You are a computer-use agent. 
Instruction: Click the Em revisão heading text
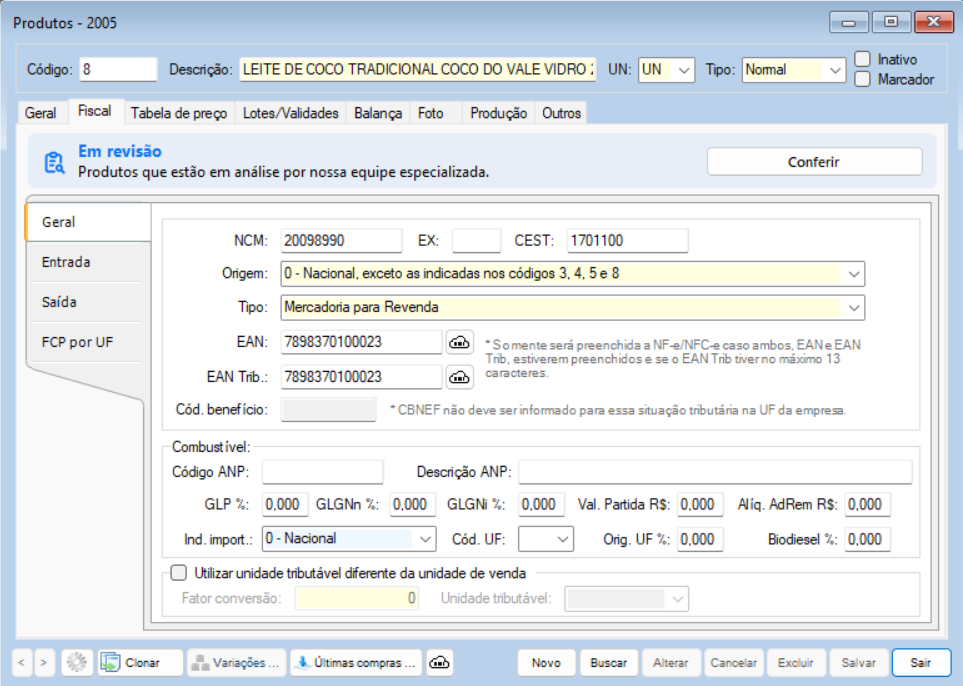[120, 152]
